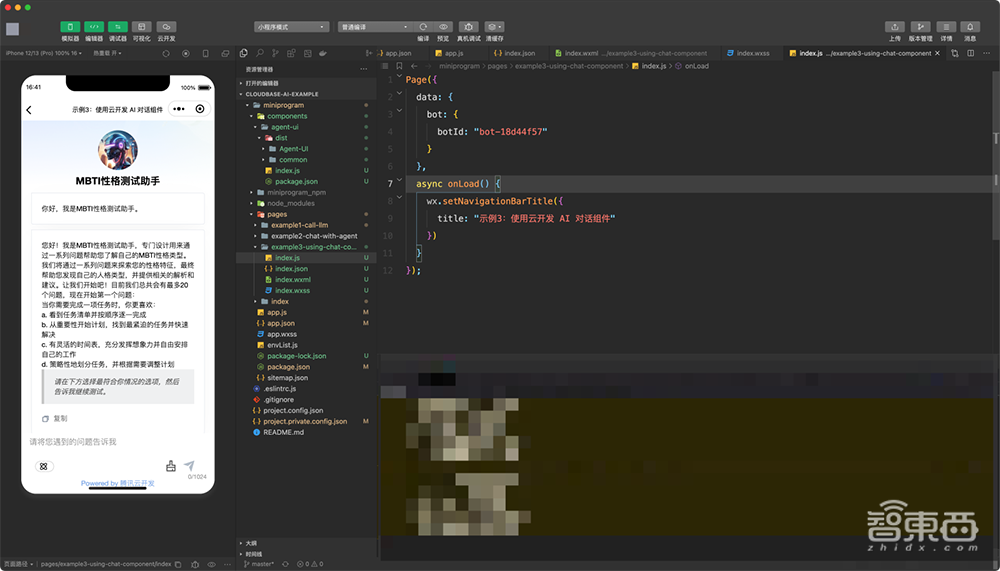Click the send arrow icon in chat
The height and width of the screenshot is (571, 1000).
pos(190,465)
